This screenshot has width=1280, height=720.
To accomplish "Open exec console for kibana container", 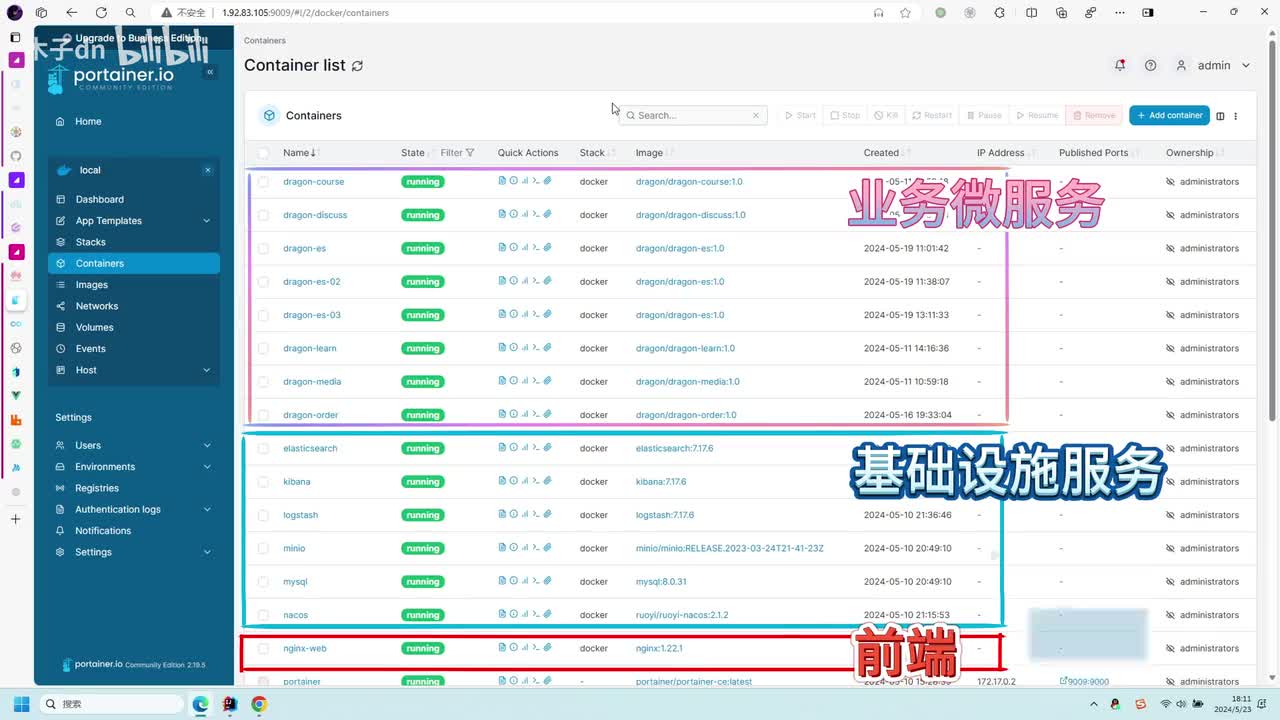I will 536,481.
